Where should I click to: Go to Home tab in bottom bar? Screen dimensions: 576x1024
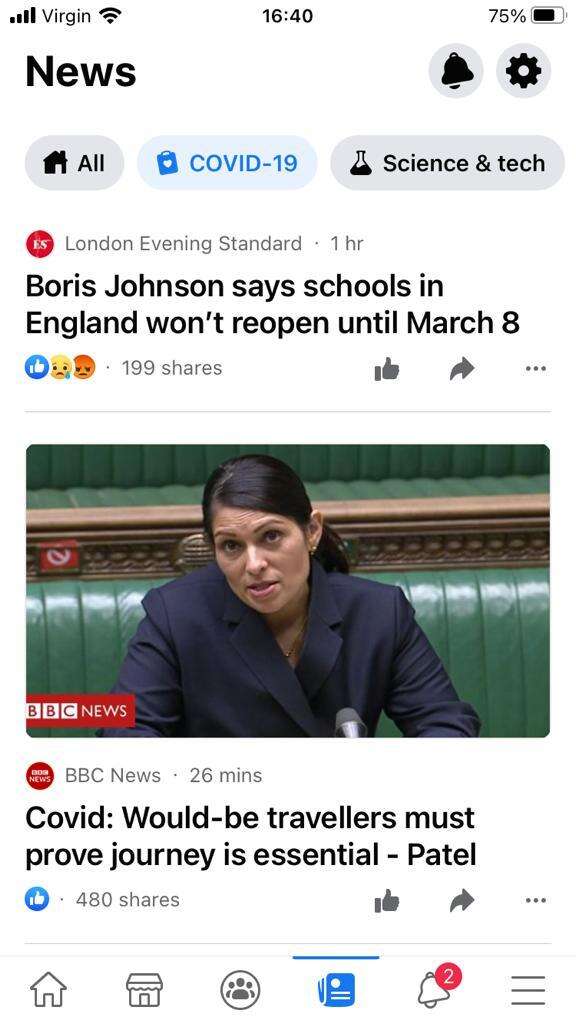[x=49, y=990]
